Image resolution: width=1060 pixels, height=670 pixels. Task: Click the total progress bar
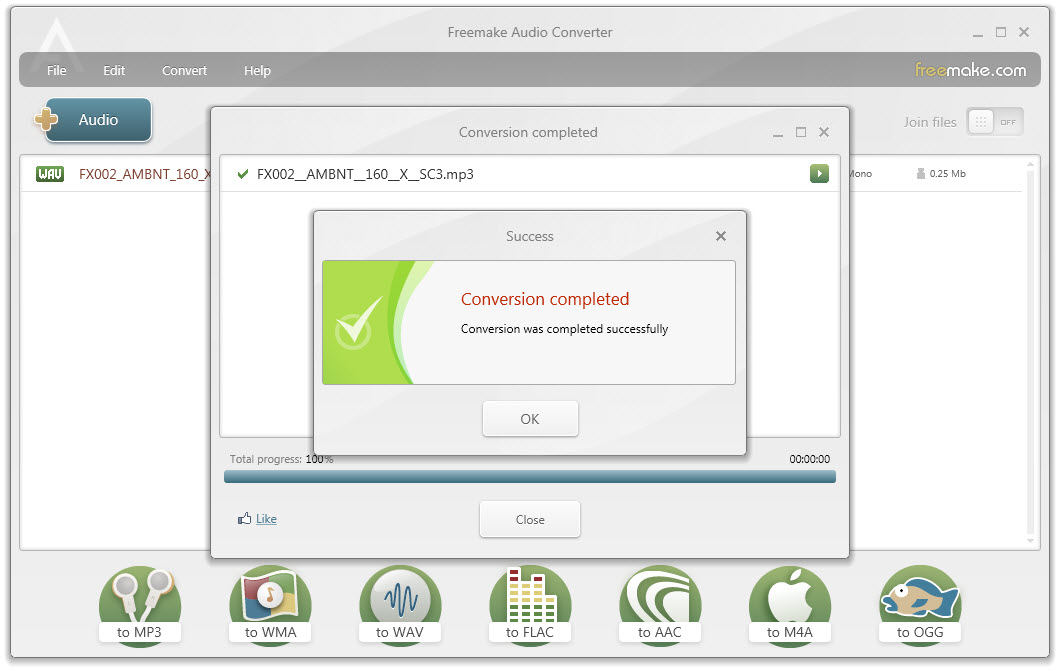click(x=529, y=477)
